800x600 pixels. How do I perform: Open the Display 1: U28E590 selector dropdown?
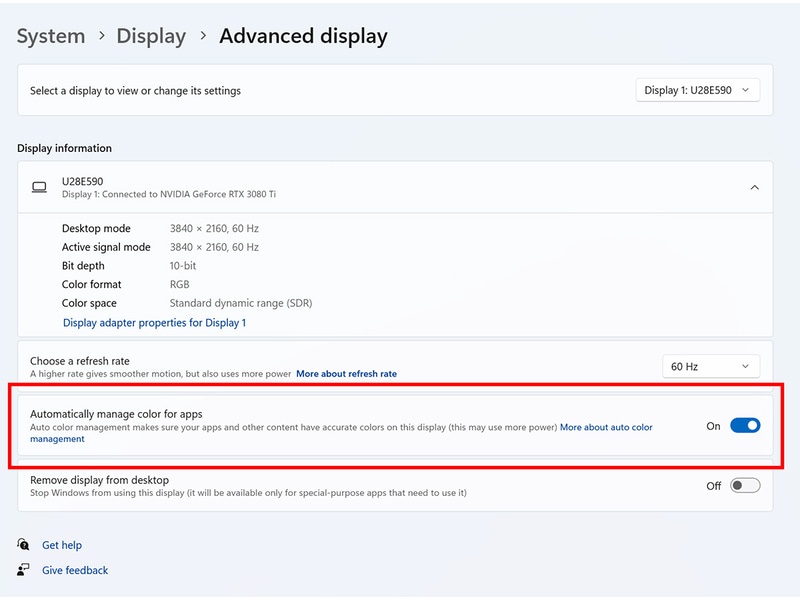(698, 90)
